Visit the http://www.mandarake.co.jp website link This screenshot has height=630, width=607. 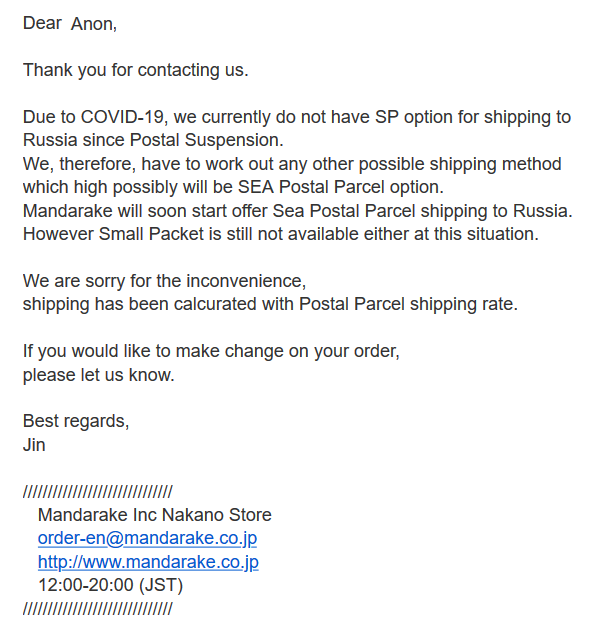tap(148, 562)
